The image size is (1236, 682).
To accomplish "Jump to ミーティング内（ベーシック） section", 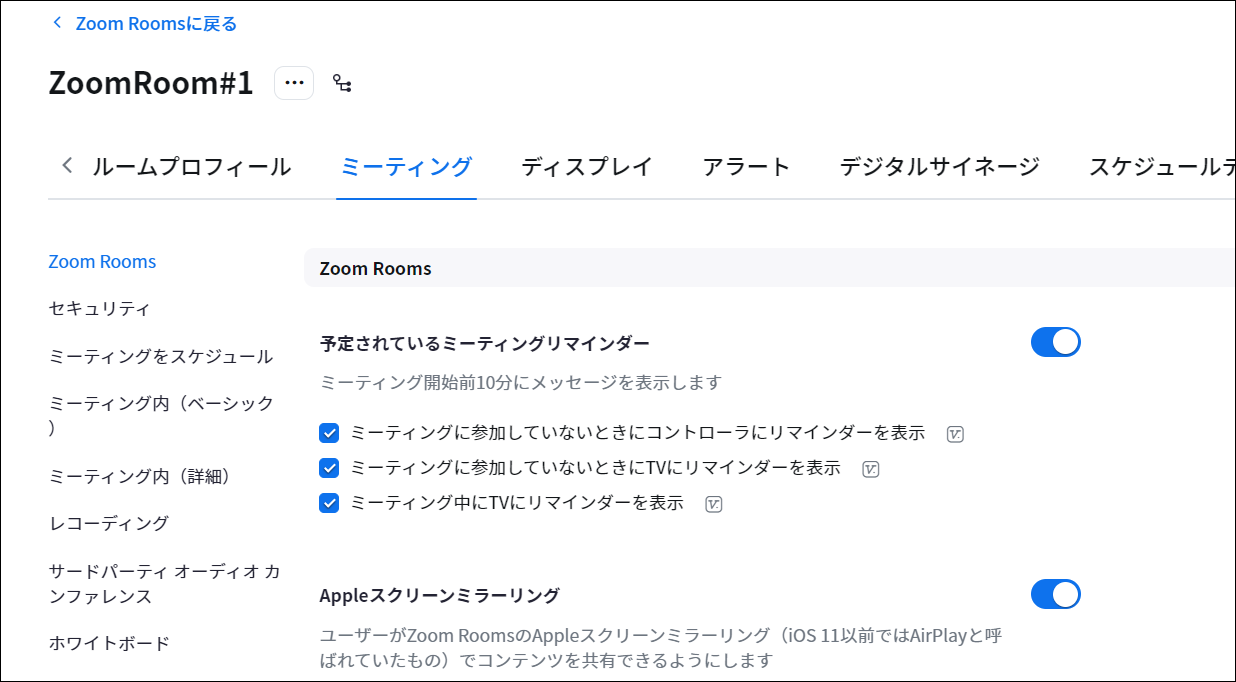I will 161,415.
